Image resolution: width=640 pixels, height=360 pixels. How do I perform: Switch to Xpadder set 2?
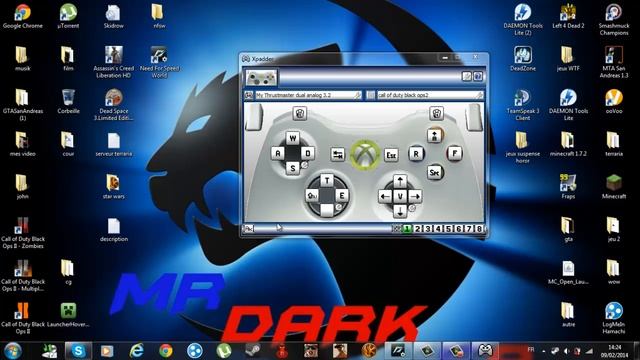coord(418,229)
